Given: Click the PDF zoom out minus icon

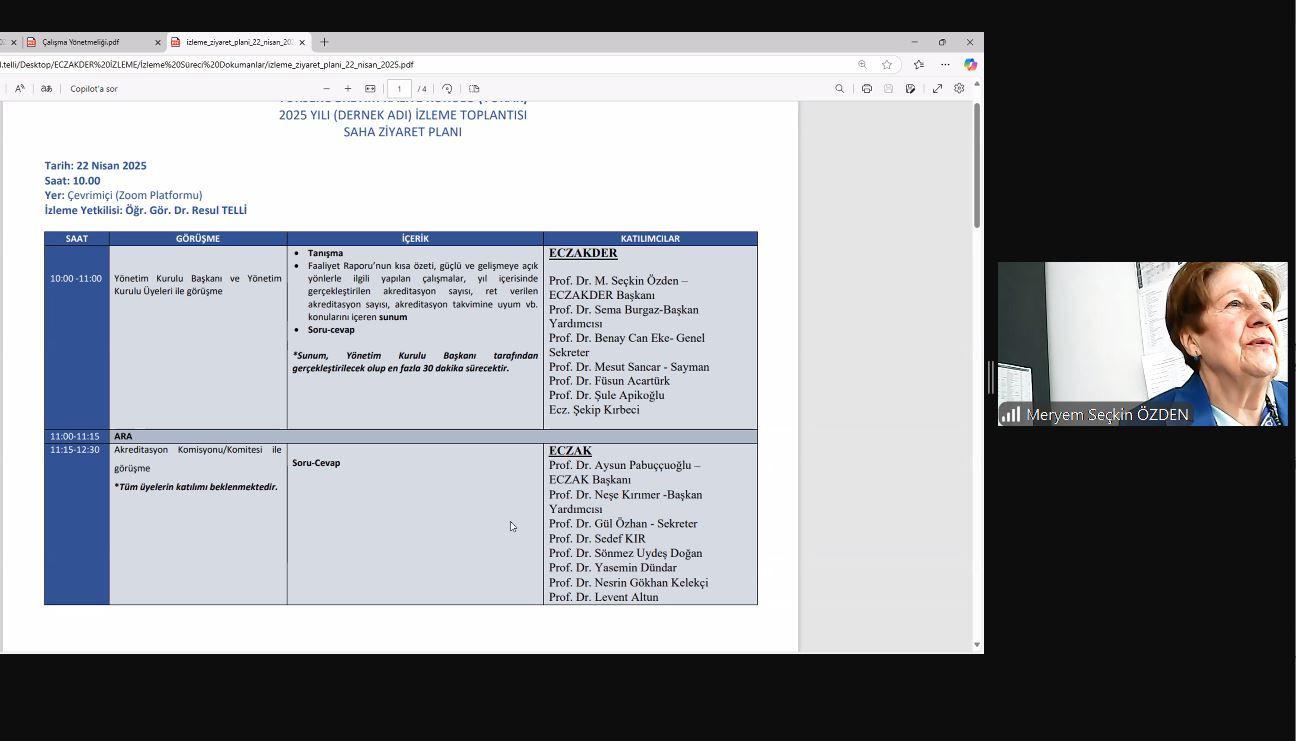Looking at the screenshot, I should [326, 89].
